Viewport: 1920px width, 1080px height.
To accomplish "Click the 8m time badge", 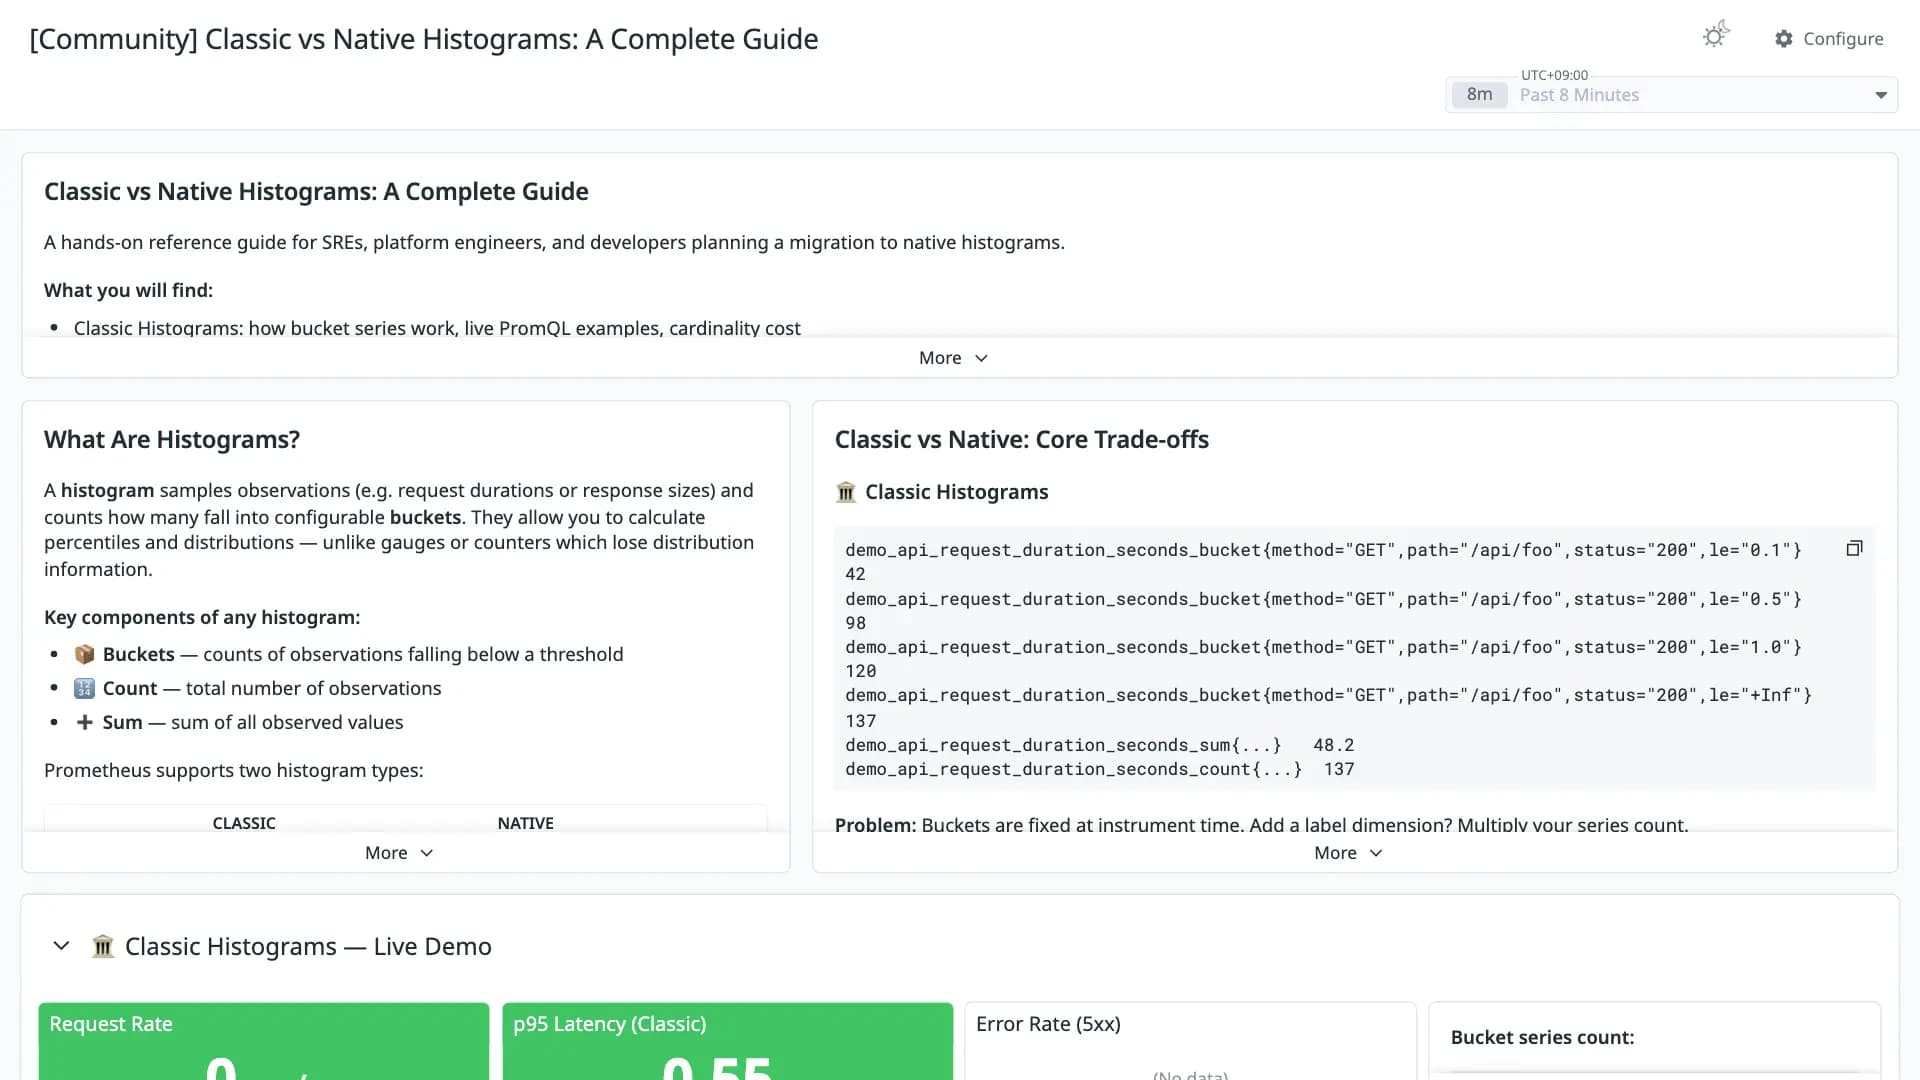I will (1479, 95).
